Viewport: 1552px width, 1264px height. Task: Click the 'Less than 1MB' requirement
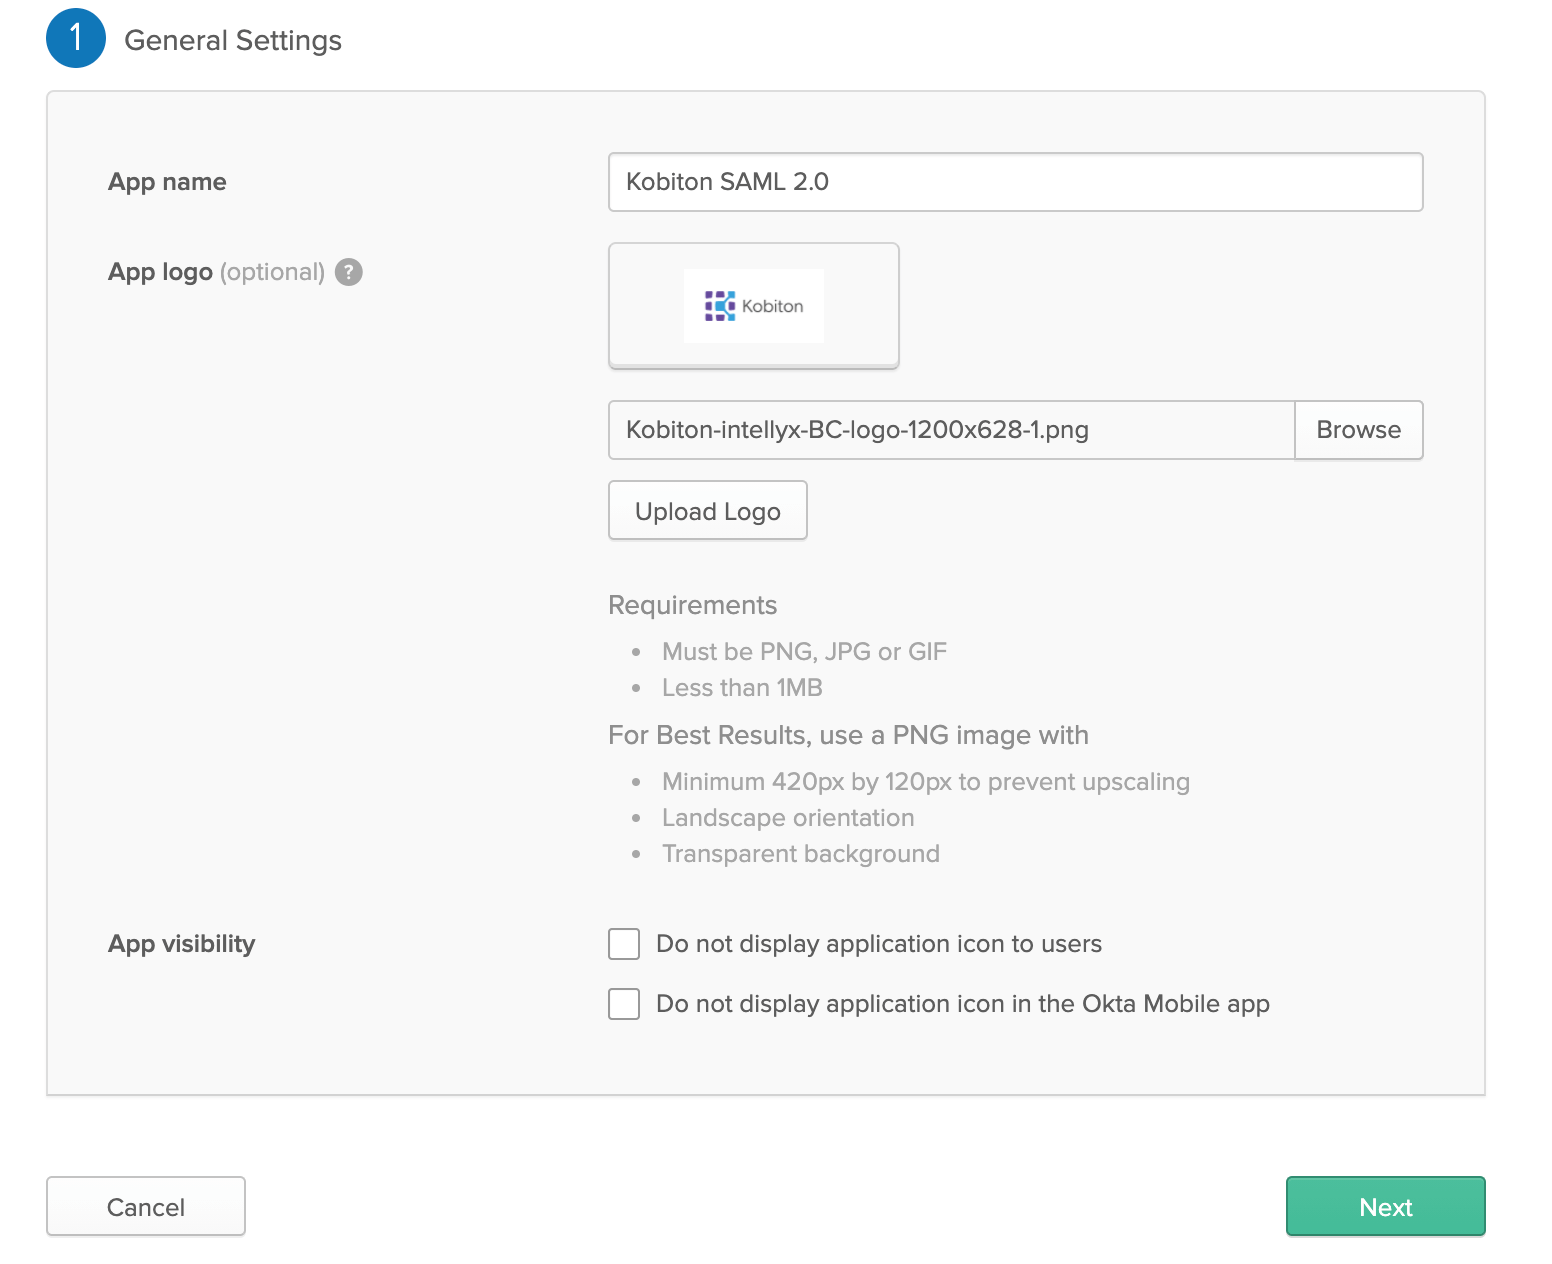click(x=742, y=688)
